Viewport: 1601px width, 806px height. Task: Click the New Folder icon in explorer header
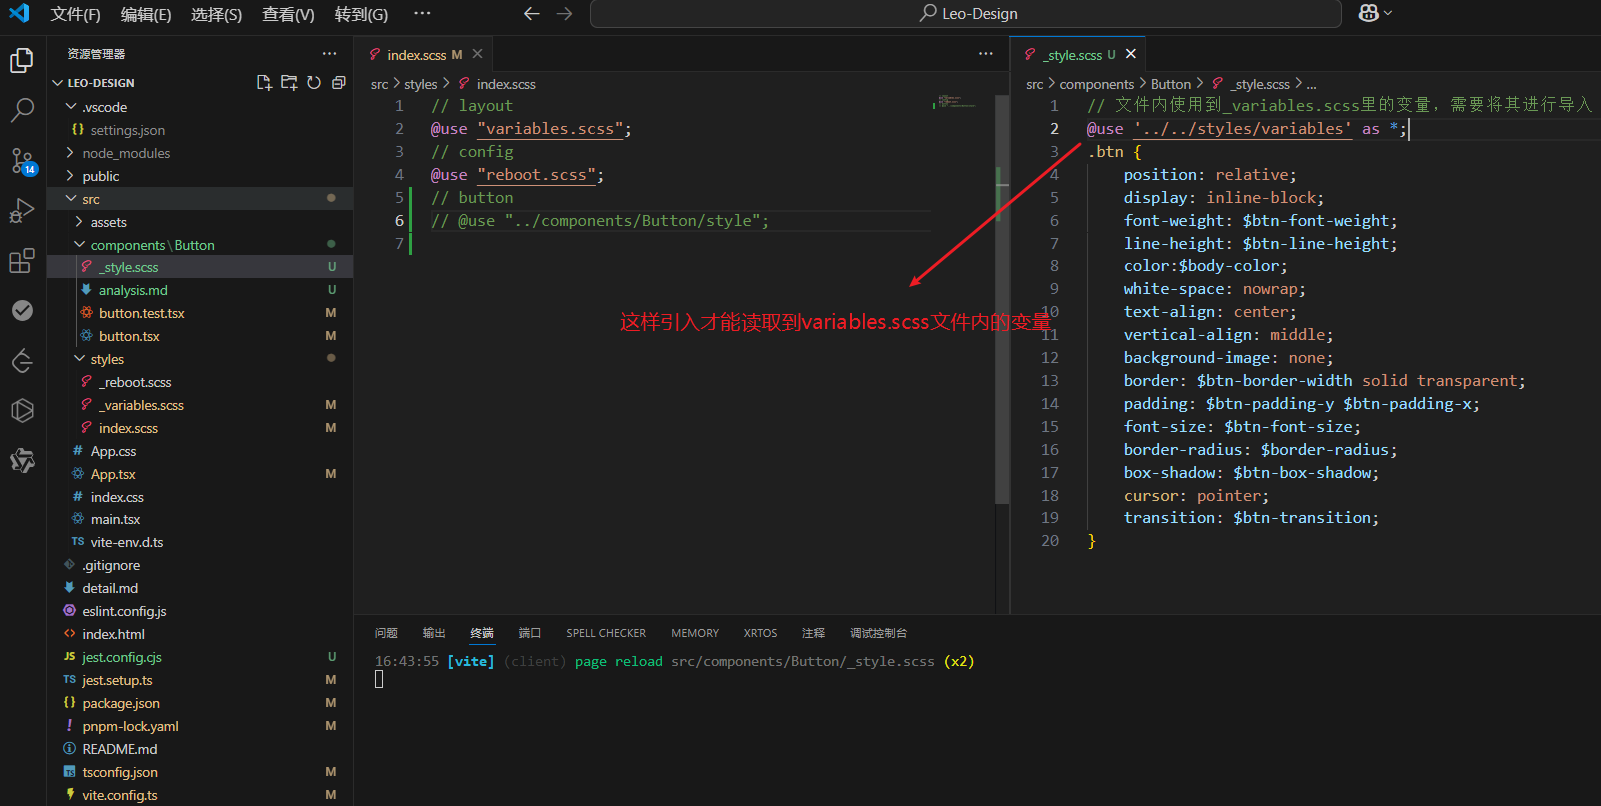coord(289,83)
